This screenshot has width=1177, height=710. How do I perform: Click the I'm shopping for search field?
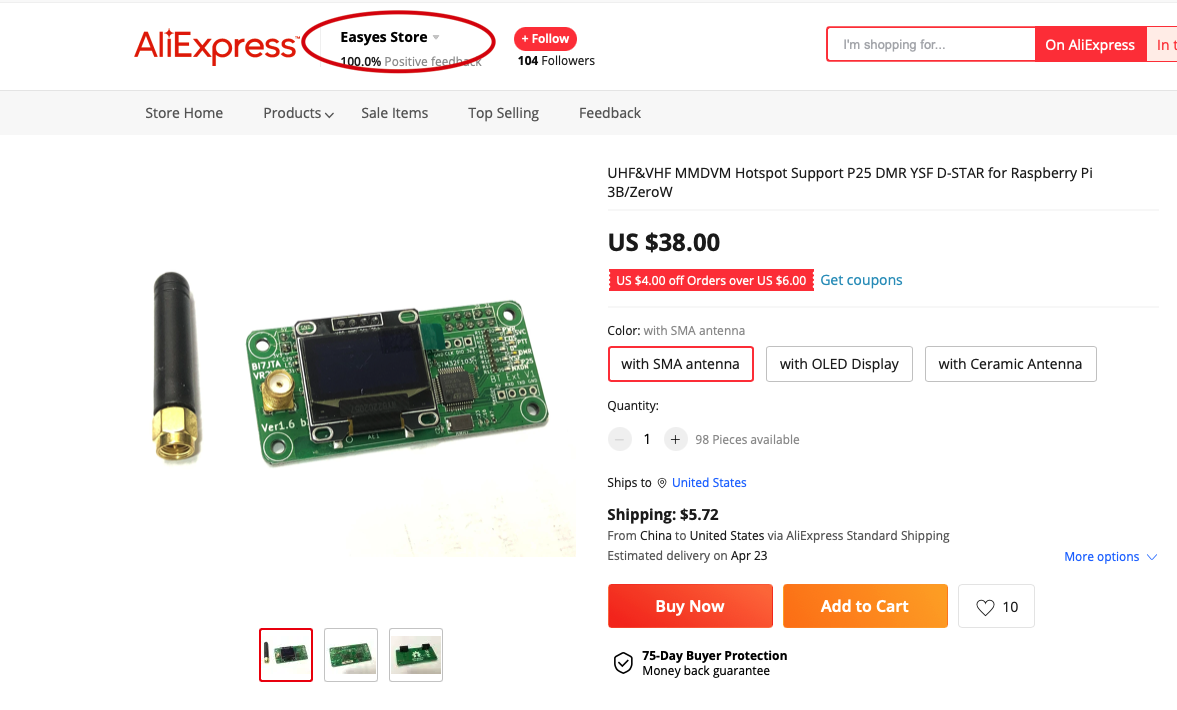[x=930, y=45]
